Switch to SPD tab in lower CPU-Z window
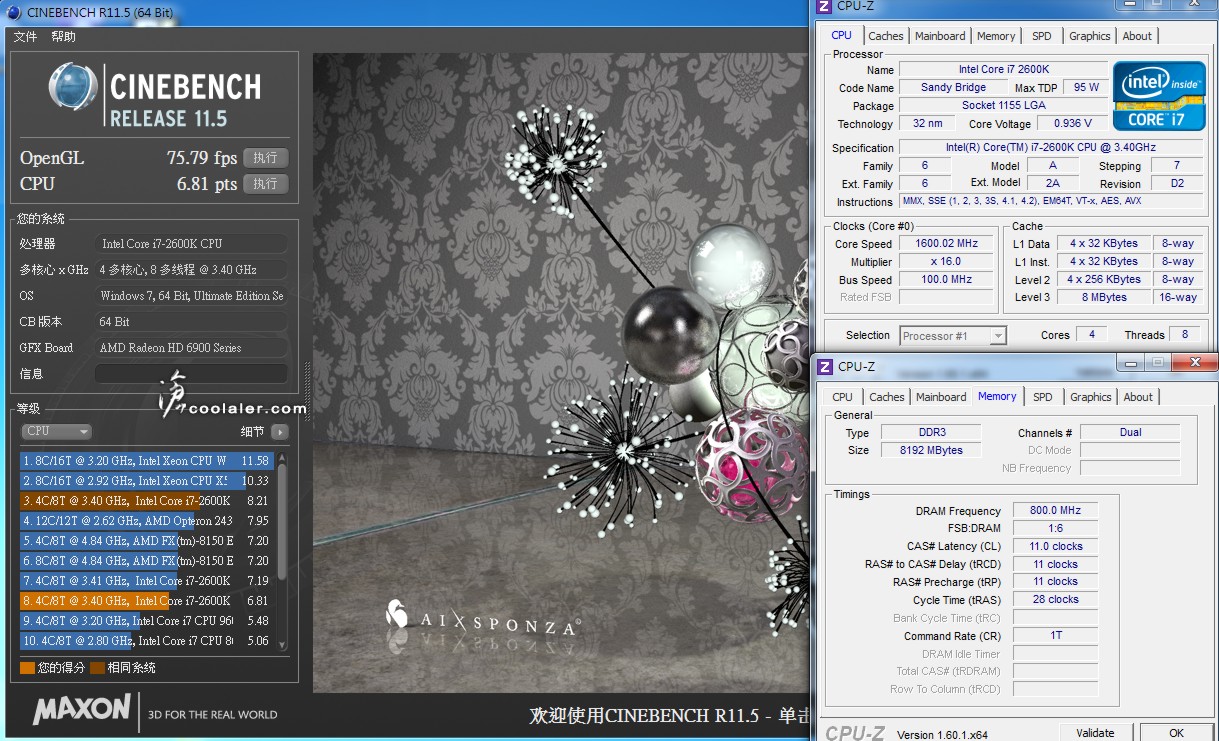The width and height of the screenshot is (1219, 741). [x=1043, y=397]
